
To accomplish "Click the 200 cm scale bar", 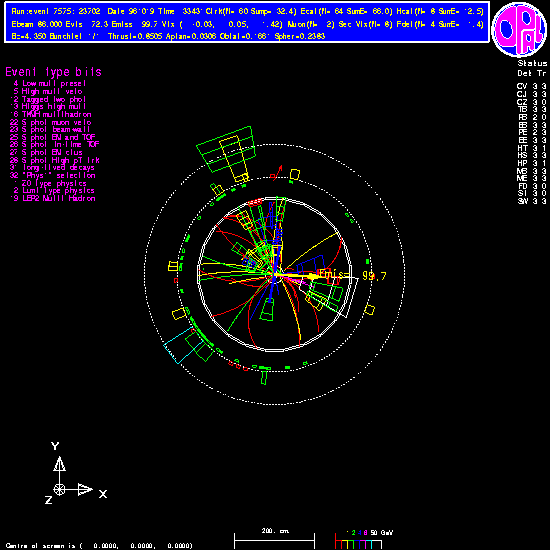I will [x=274, y=538].
